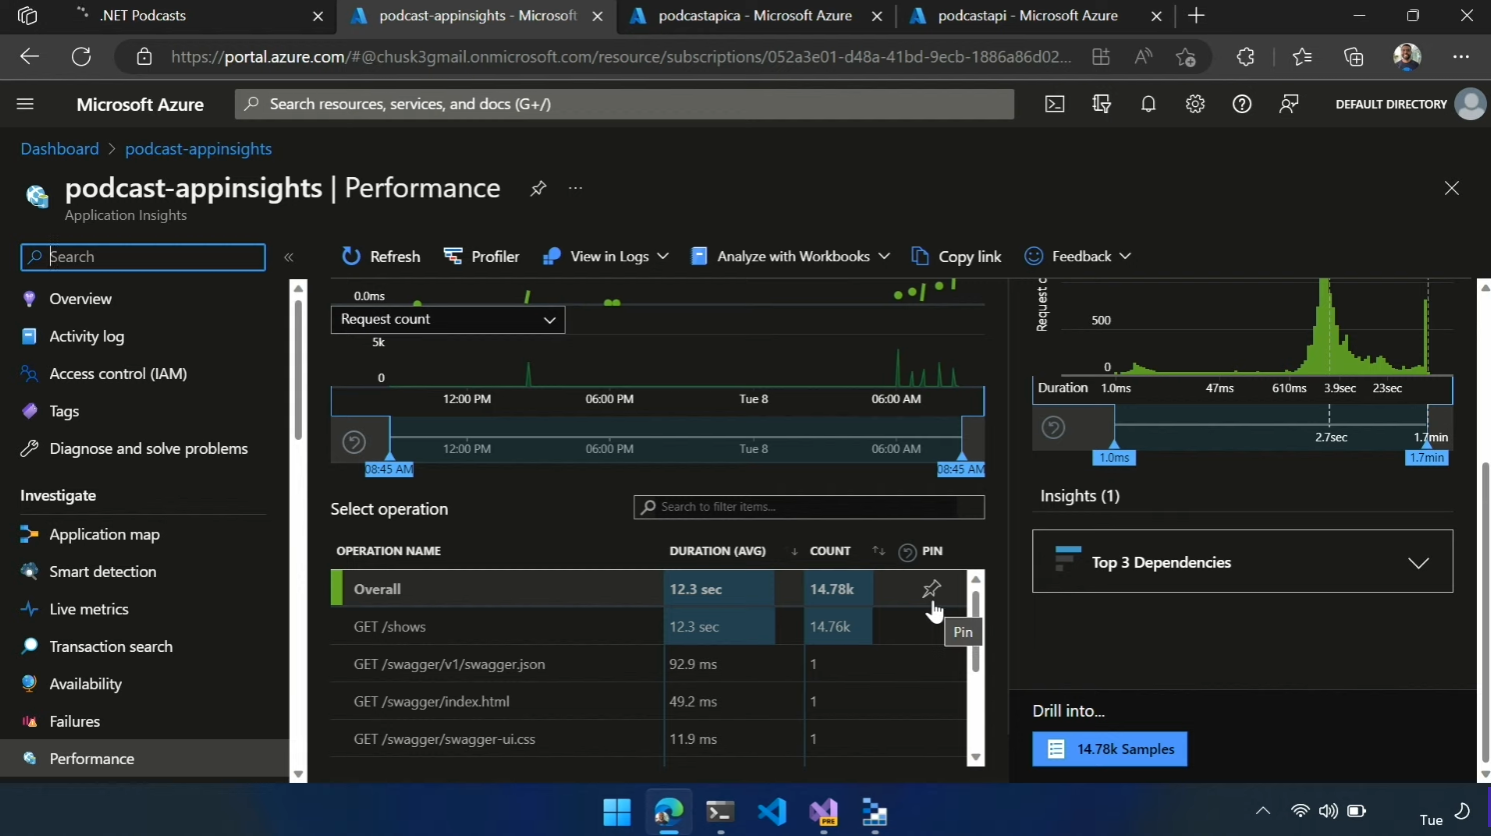Collapse the left sidebar menu

(289, 257)
